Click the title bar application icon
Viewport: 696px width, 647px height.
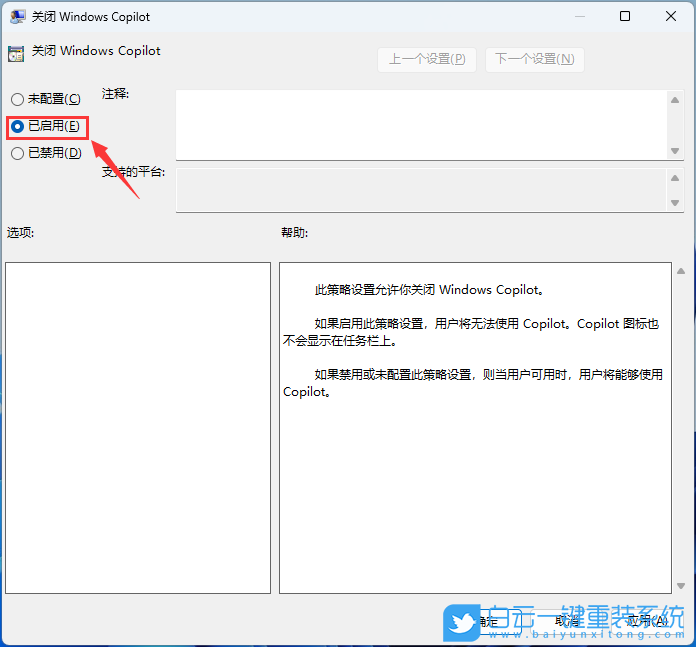(x=17, y=17)
